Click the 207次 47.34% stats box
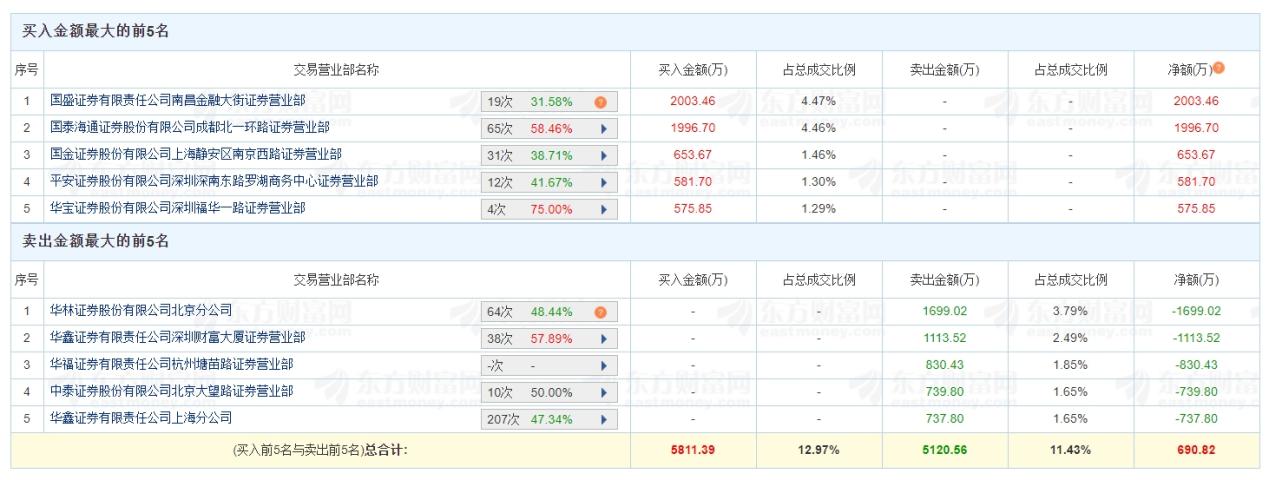The height and width of the screenshot is (480, 1269). click(549, 420)
